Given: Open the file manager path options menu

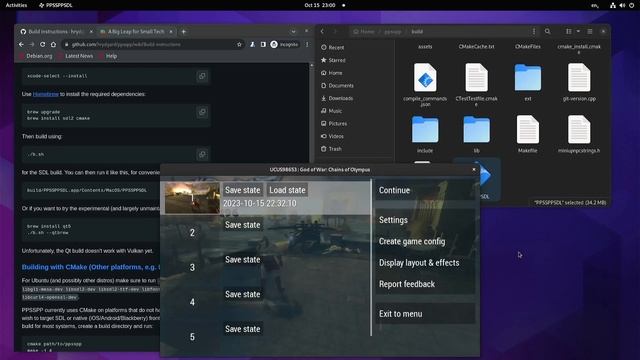Looking at the screenshot, I should [x=533, y=31].
